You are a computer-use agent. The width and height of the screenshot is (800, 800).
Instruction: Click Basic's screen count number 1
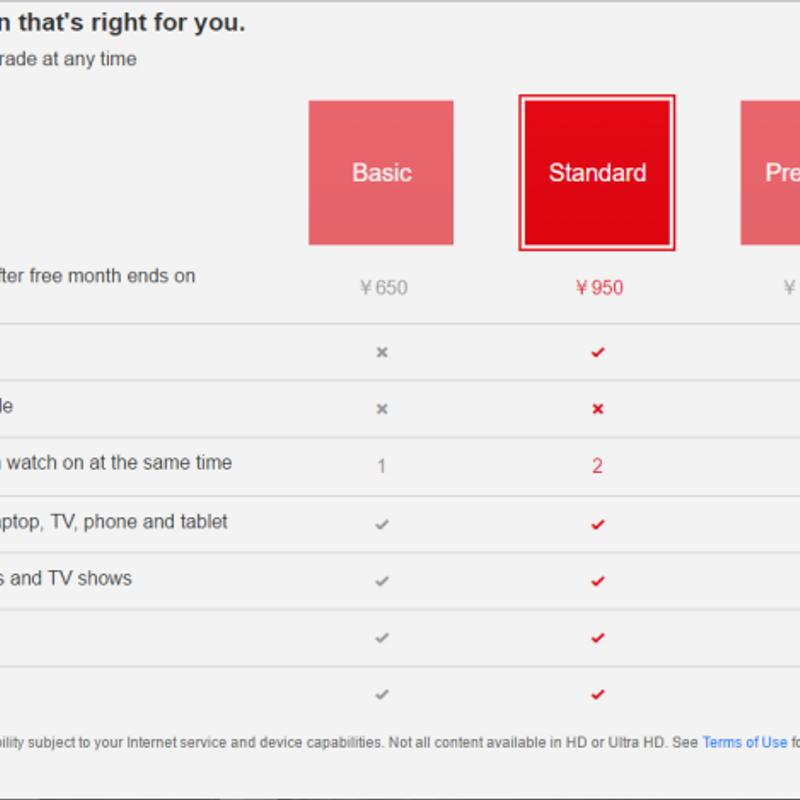381,466
